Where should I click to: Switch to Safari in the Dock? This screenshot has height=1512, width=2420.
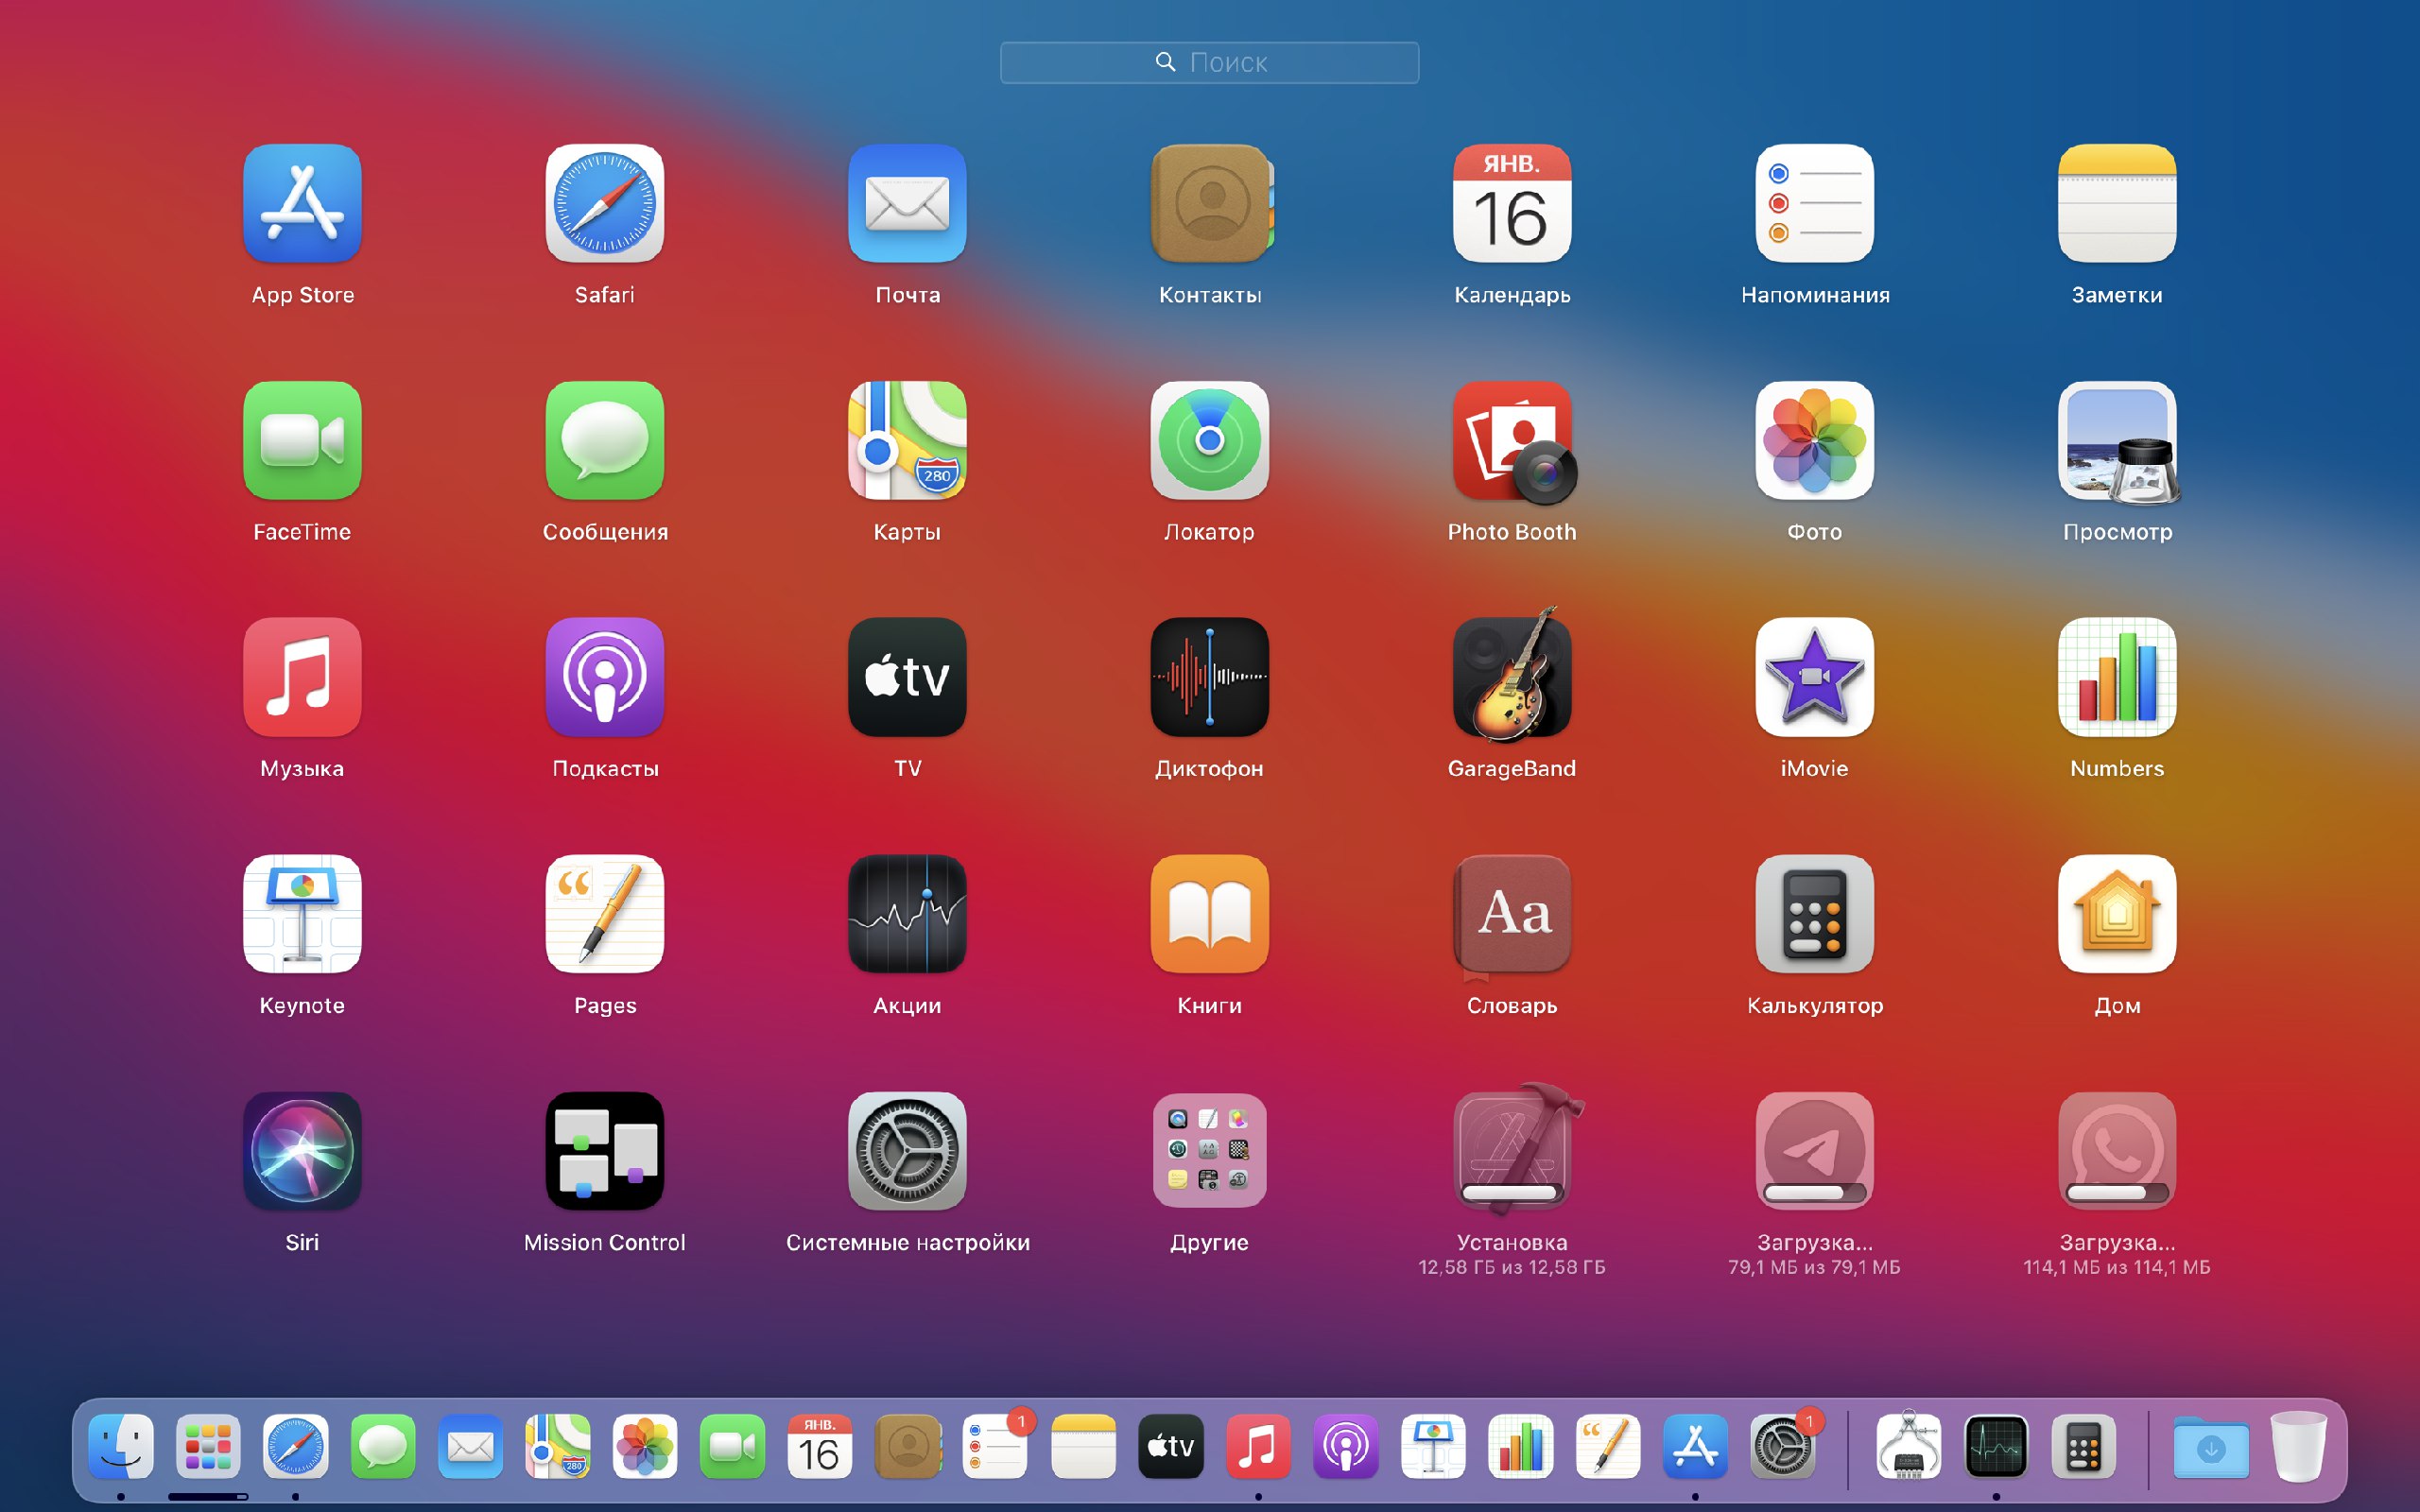[x=295, y=1446]
